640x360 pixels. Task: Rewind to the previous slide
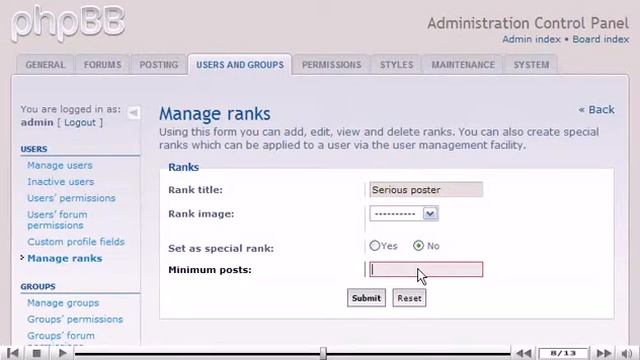pyautogui.click(x=524, y=353)
